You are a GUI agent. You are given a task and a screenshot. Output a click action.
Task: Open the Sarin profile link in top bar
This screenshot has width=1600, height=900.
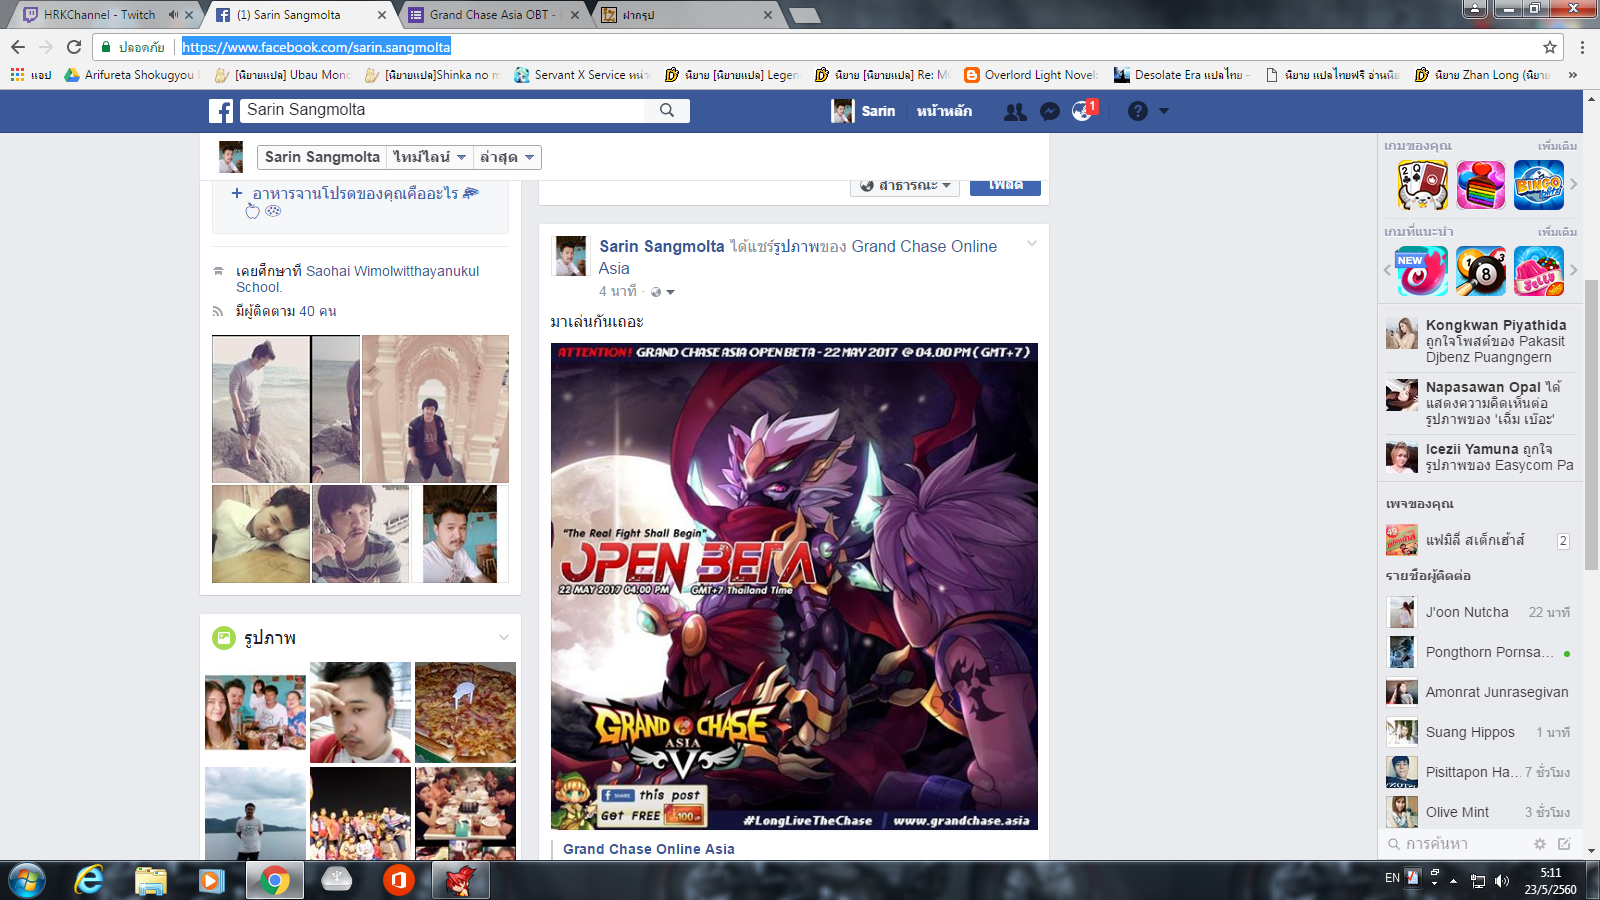(x=864, y=111)
